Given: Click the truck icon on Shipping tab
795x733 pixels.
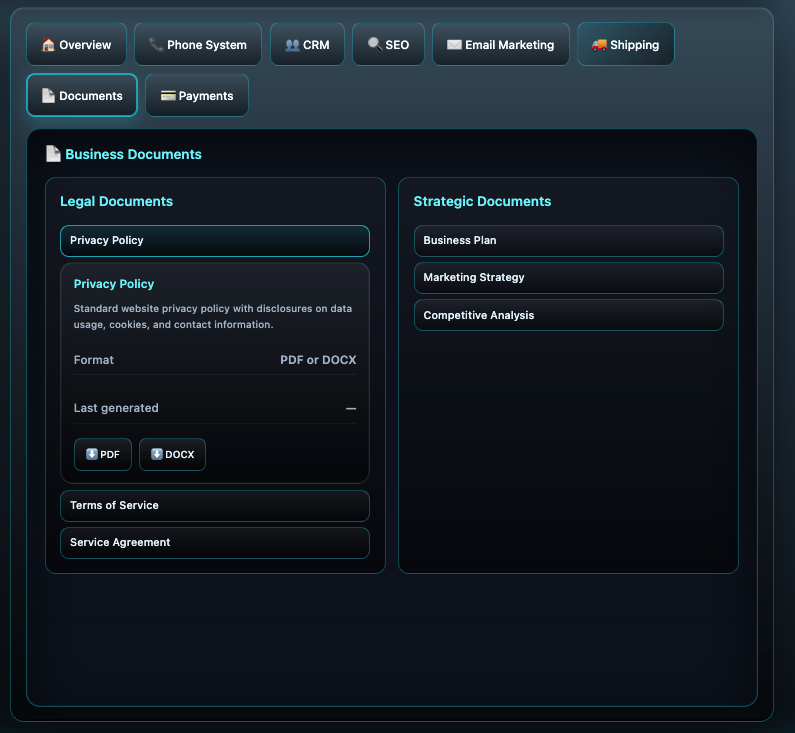Looking at the screenshot, I should [599, 45].
